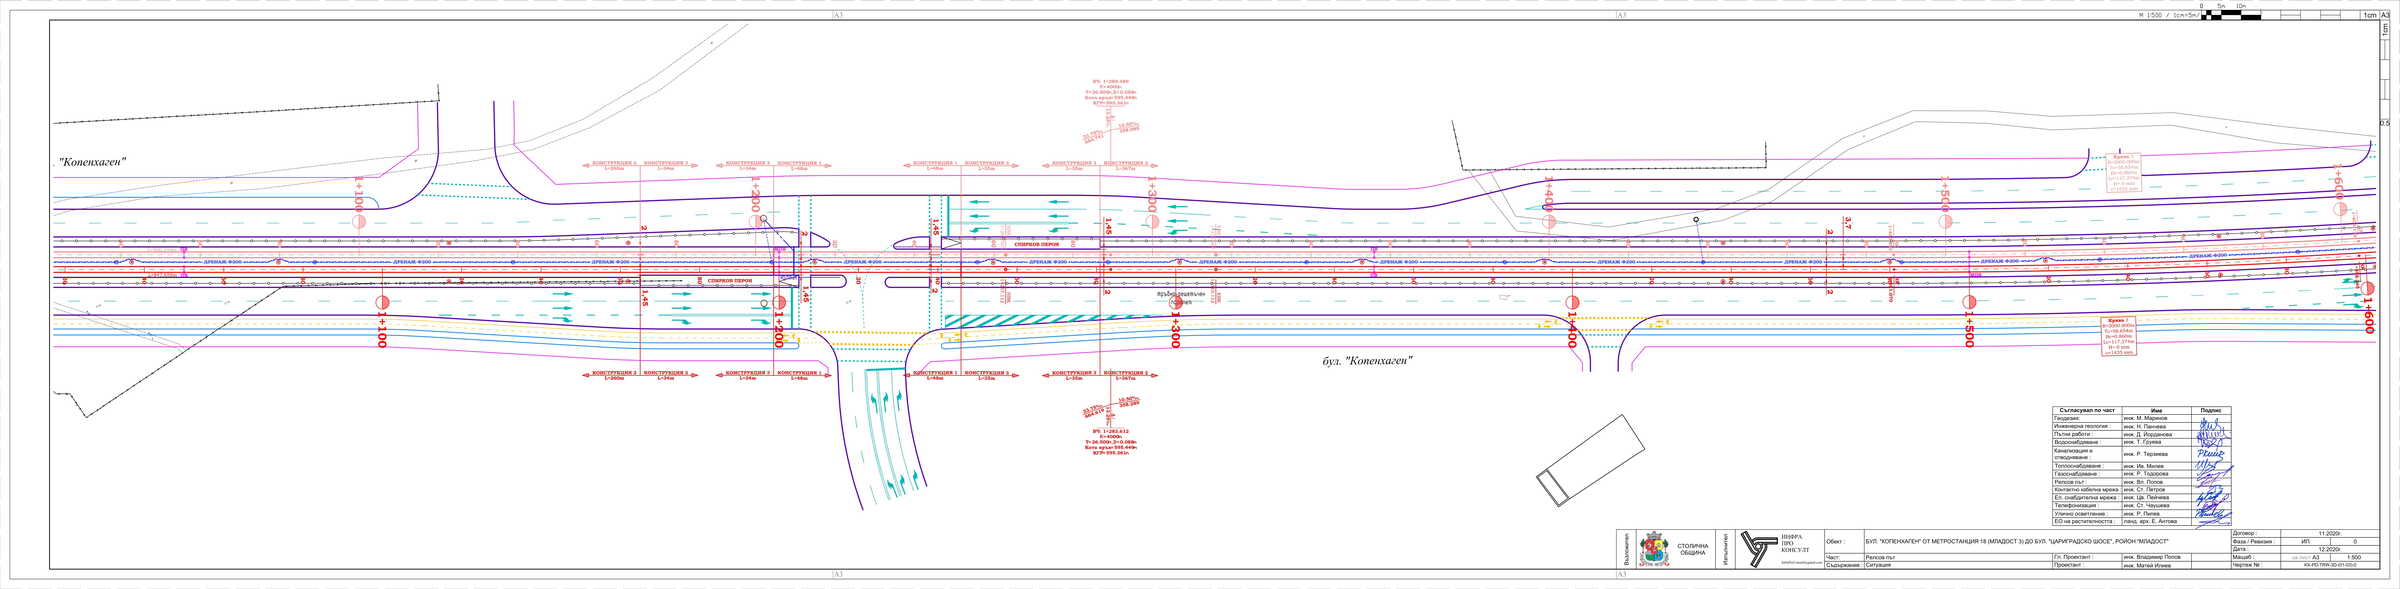Click the faded pink 1+500 chainage label
Screen dimensions: 2400x589
(1945, 195)
